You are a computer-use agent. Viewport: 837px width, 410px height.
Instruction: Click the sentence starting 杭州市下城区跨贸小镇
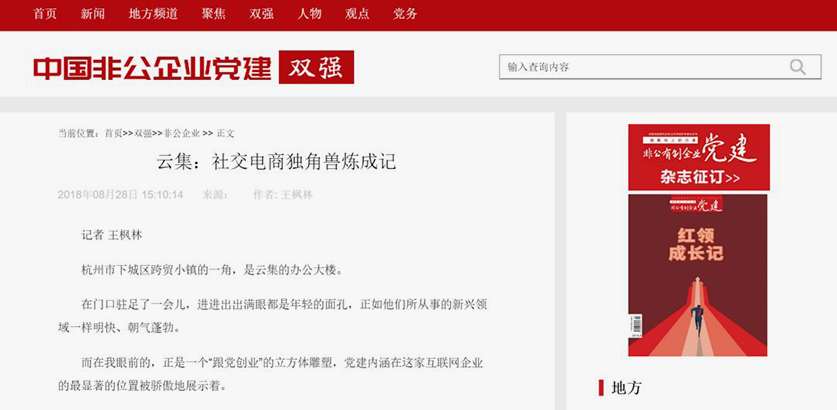click(212, 270)
